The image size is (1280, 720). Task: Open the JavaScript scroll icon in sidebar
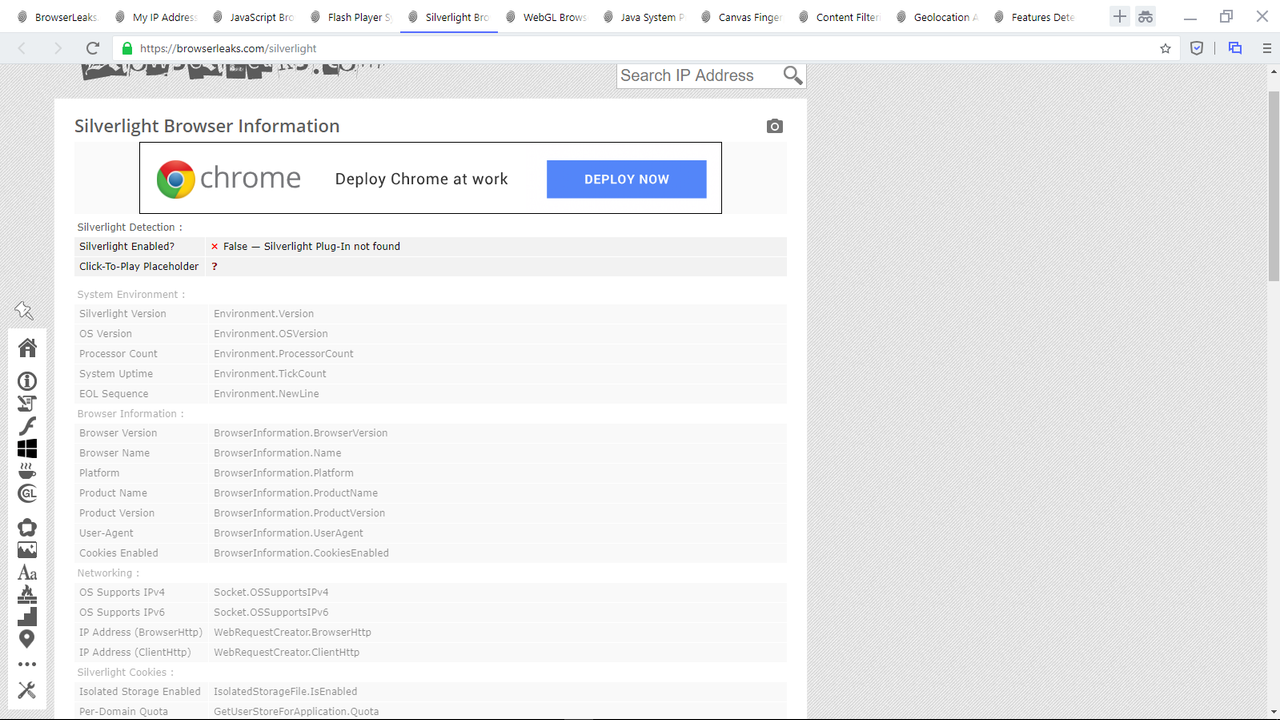click(x=27, y=403)
